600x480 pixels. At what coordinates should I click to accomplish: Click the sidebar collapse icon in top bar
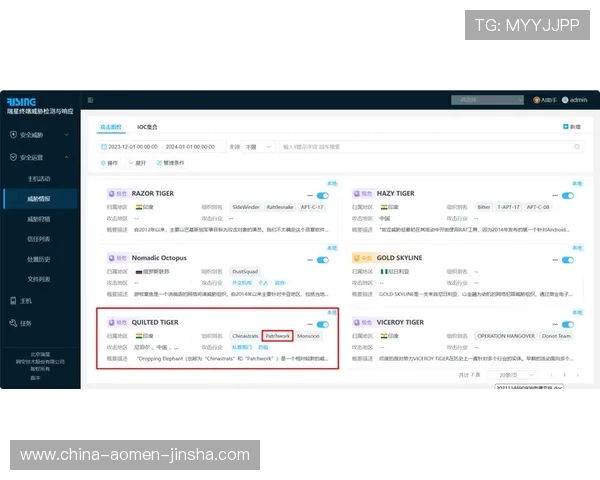coord(91,100)
